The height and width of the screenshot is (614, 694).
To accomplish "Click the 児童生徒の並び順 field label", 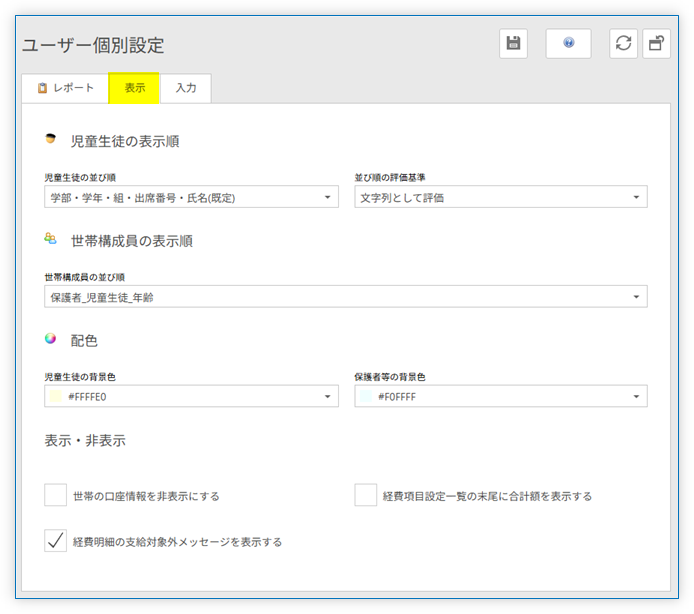I will coord(80,178).
